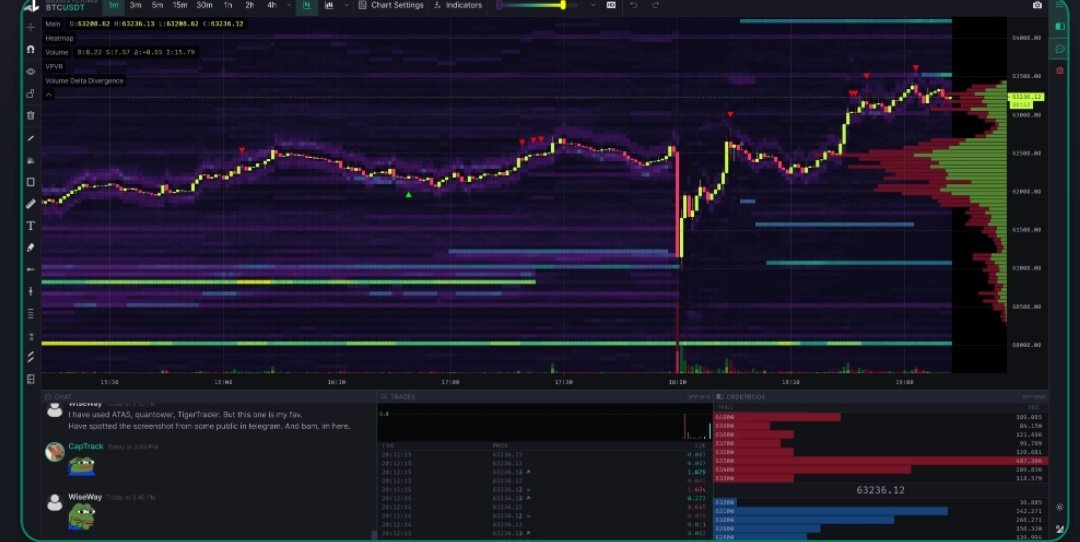The height and width of the screenshot is (542, 1080).
Task: Switch to the 1h timeframe
Action: (x=227, y=6)
